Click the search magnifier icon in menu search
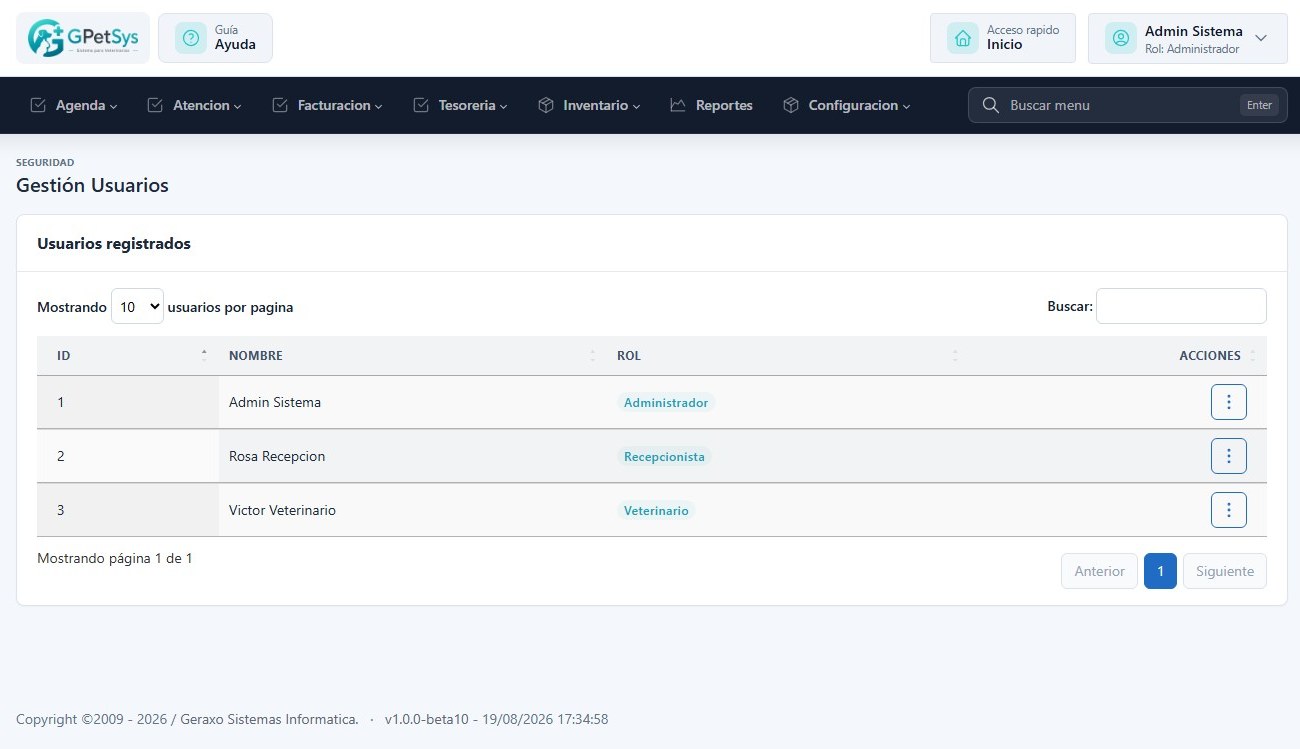Image resolution: width=1300 pixels, height=749 pixels. [991, 105]
